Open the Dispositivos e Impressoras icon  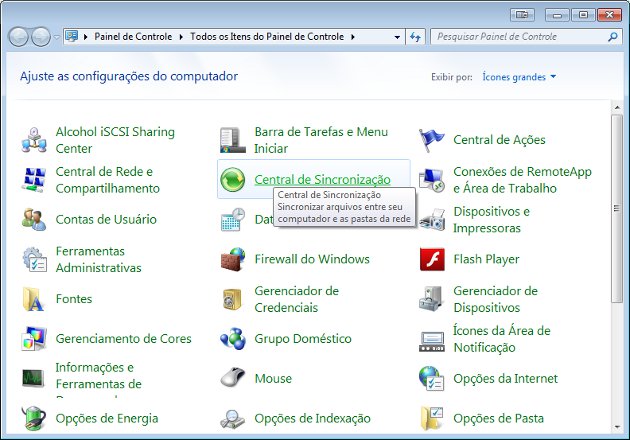(x=432, y=219)
